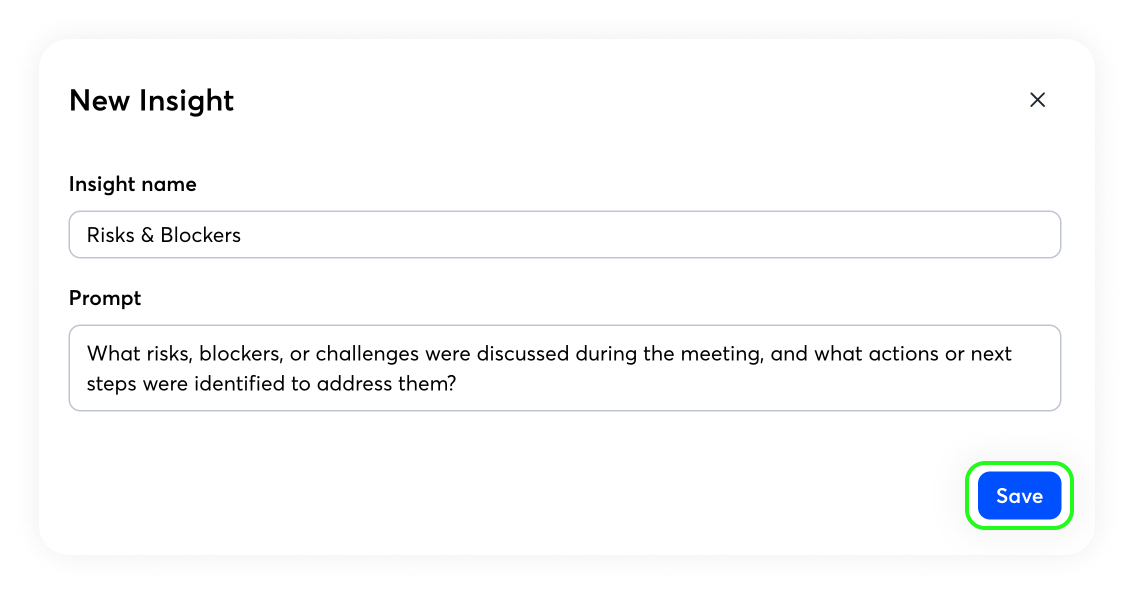1134x594 pixels.
Task: Click the word "Insight" in dialog title
Action: pyautogui.click(x=187, y=101)
